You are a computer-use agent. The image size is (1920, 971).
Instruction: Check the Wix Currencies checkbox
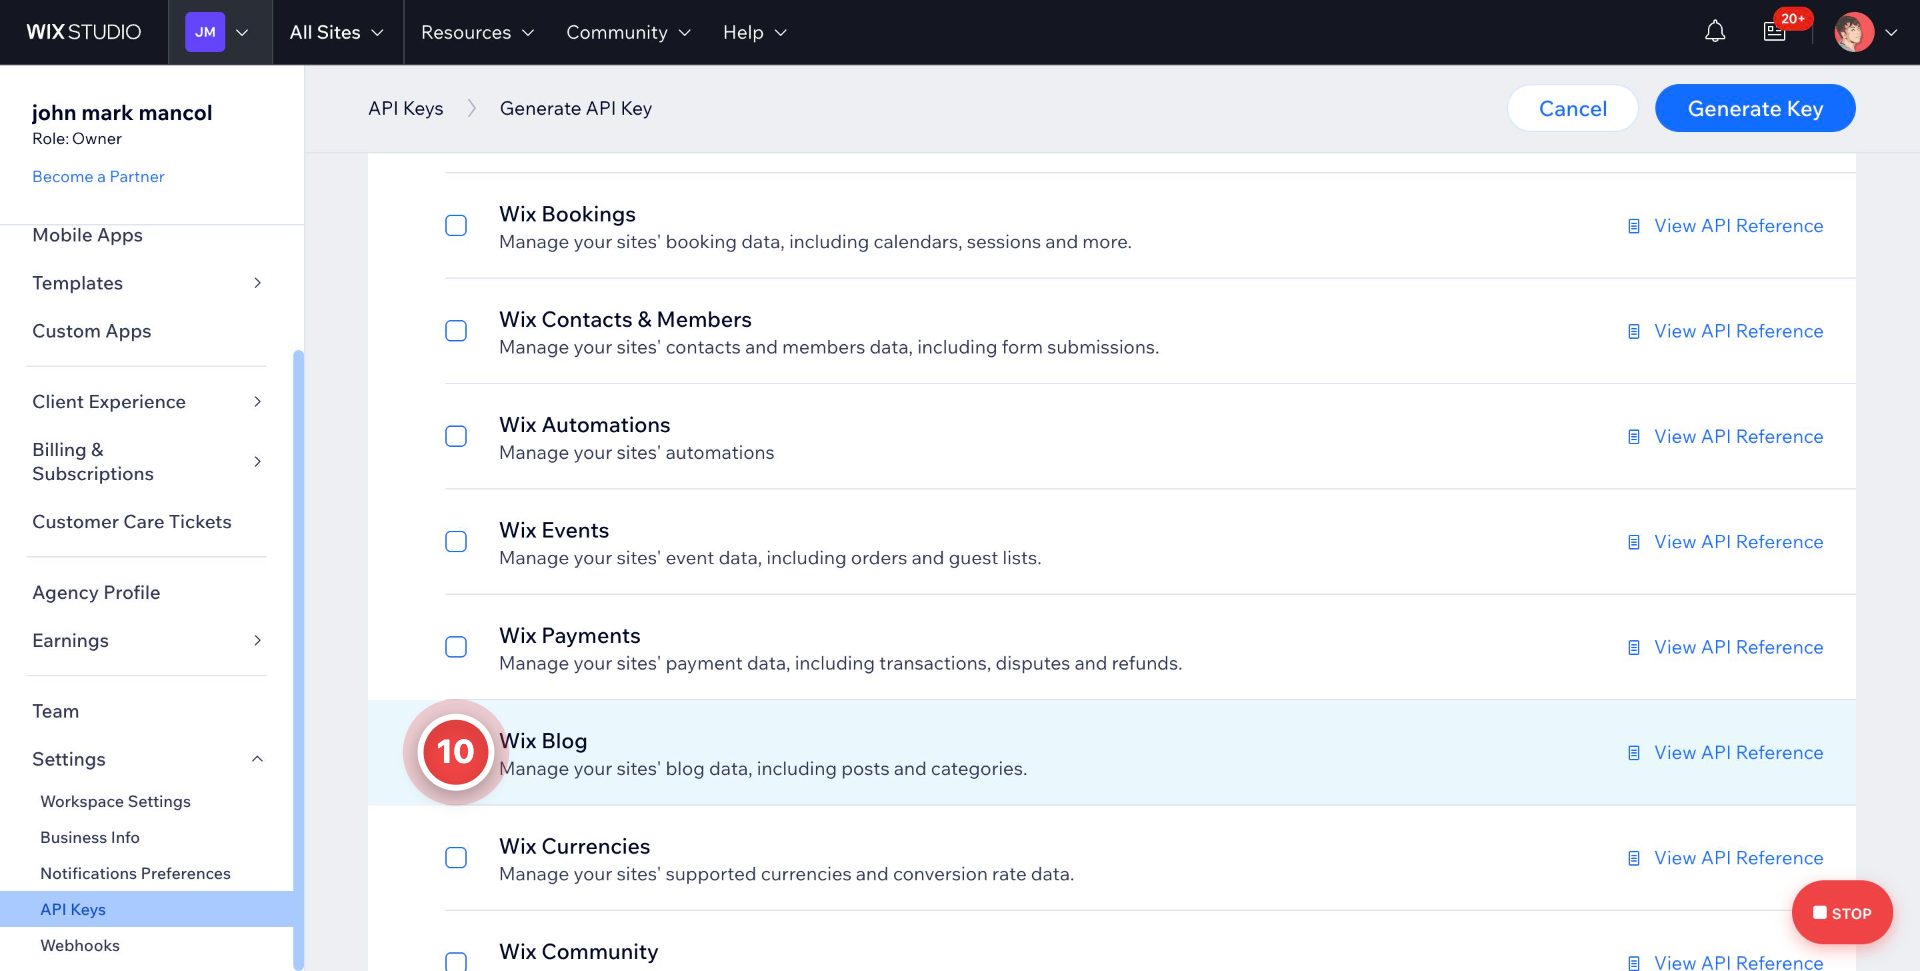[x=456, y=858]
